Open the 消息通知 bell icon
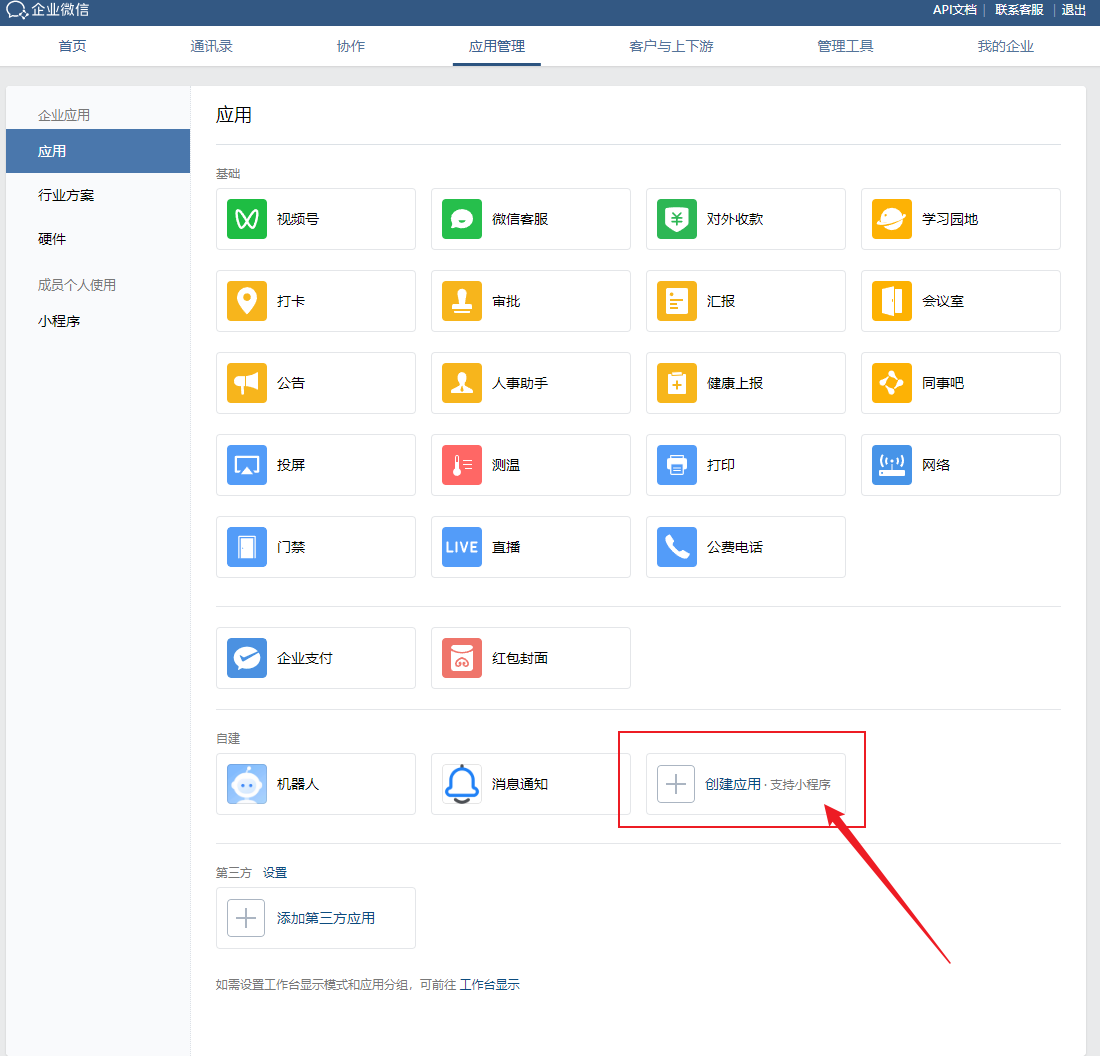The image size is (1100, 1056). pyautogui.click(x=462, y=784)
